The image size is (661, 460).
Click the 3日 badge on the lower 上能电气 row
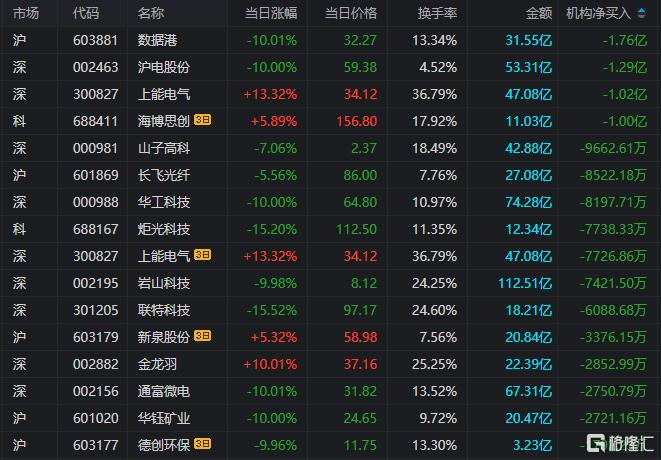tap(203, 254)
